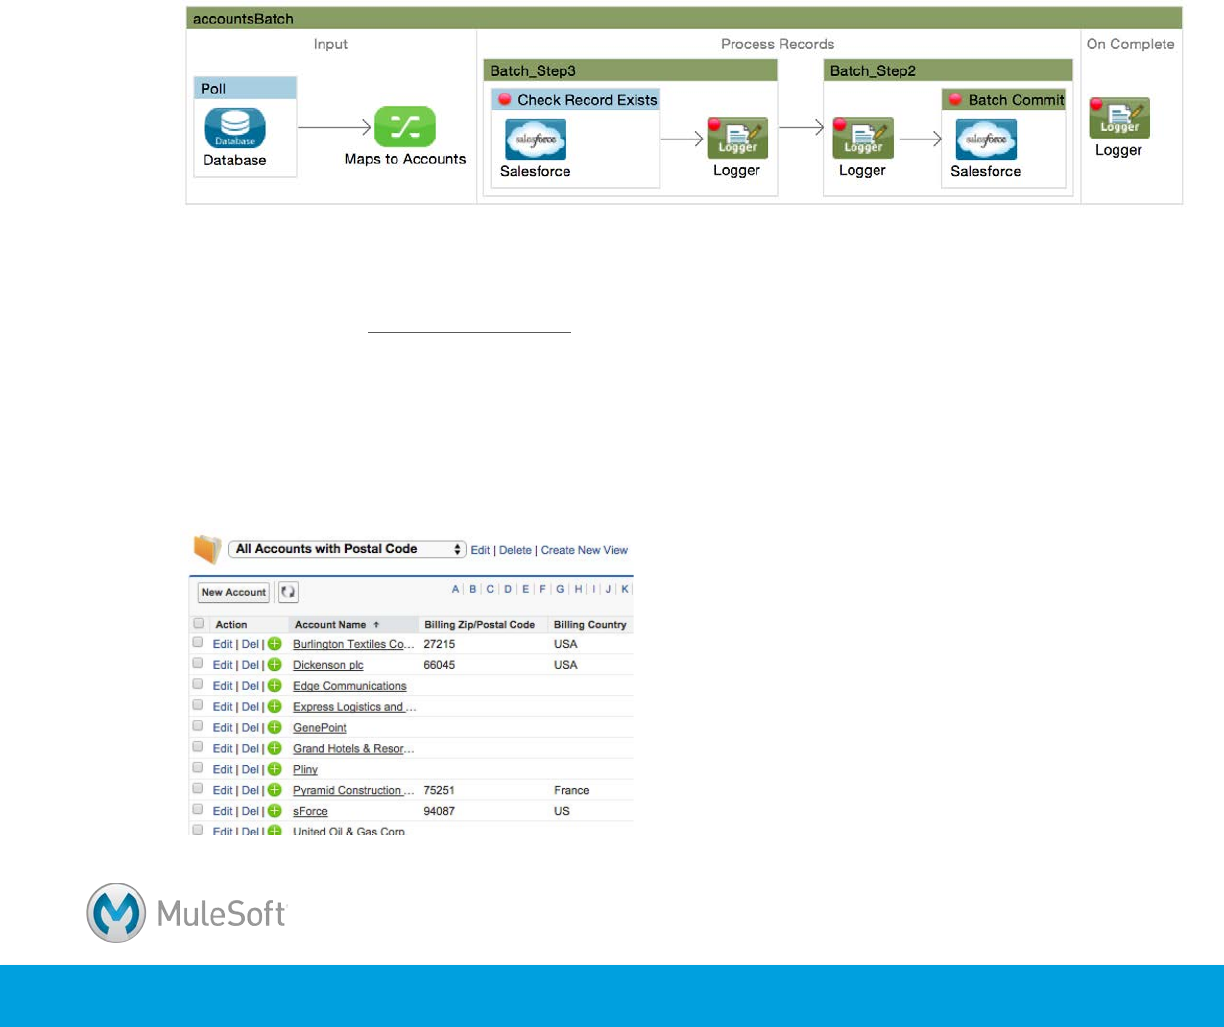The image size is (1224, 1027).
Task: Select the Batch_Step2 header
Action: click(x=948, y=71)
